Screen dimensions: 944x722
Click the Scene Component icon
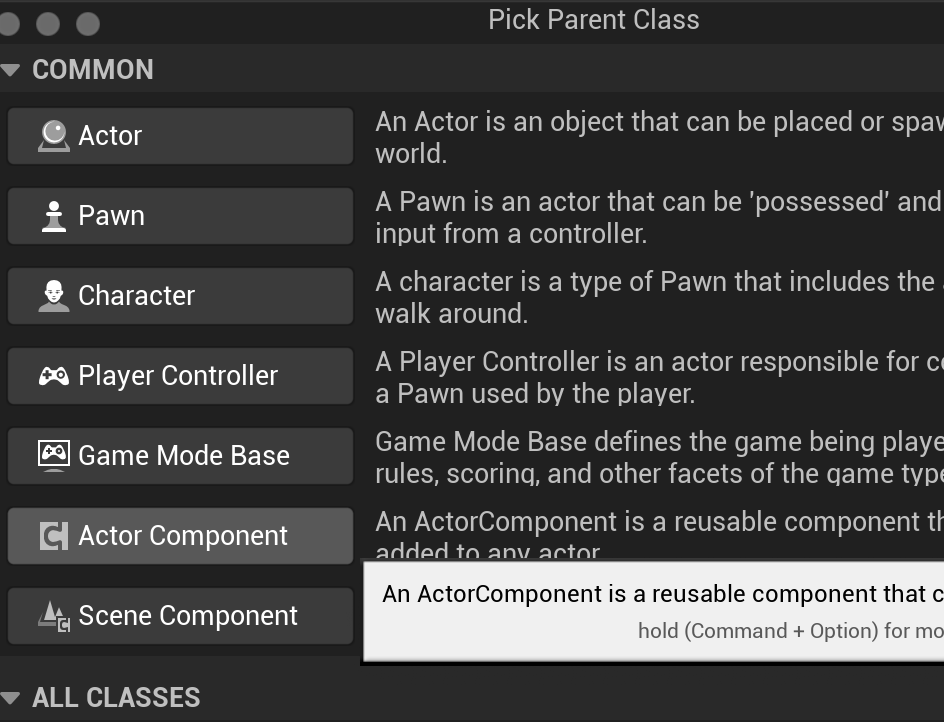(54, 616)
